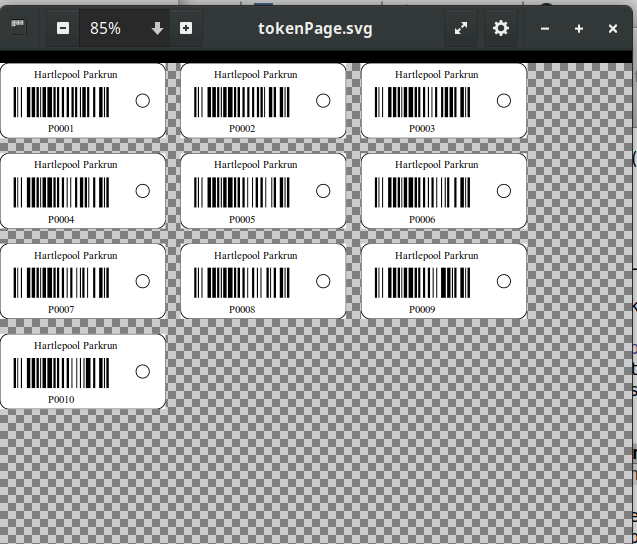Click the tokenPage.svg window title
637x544 pixels.
315,28
